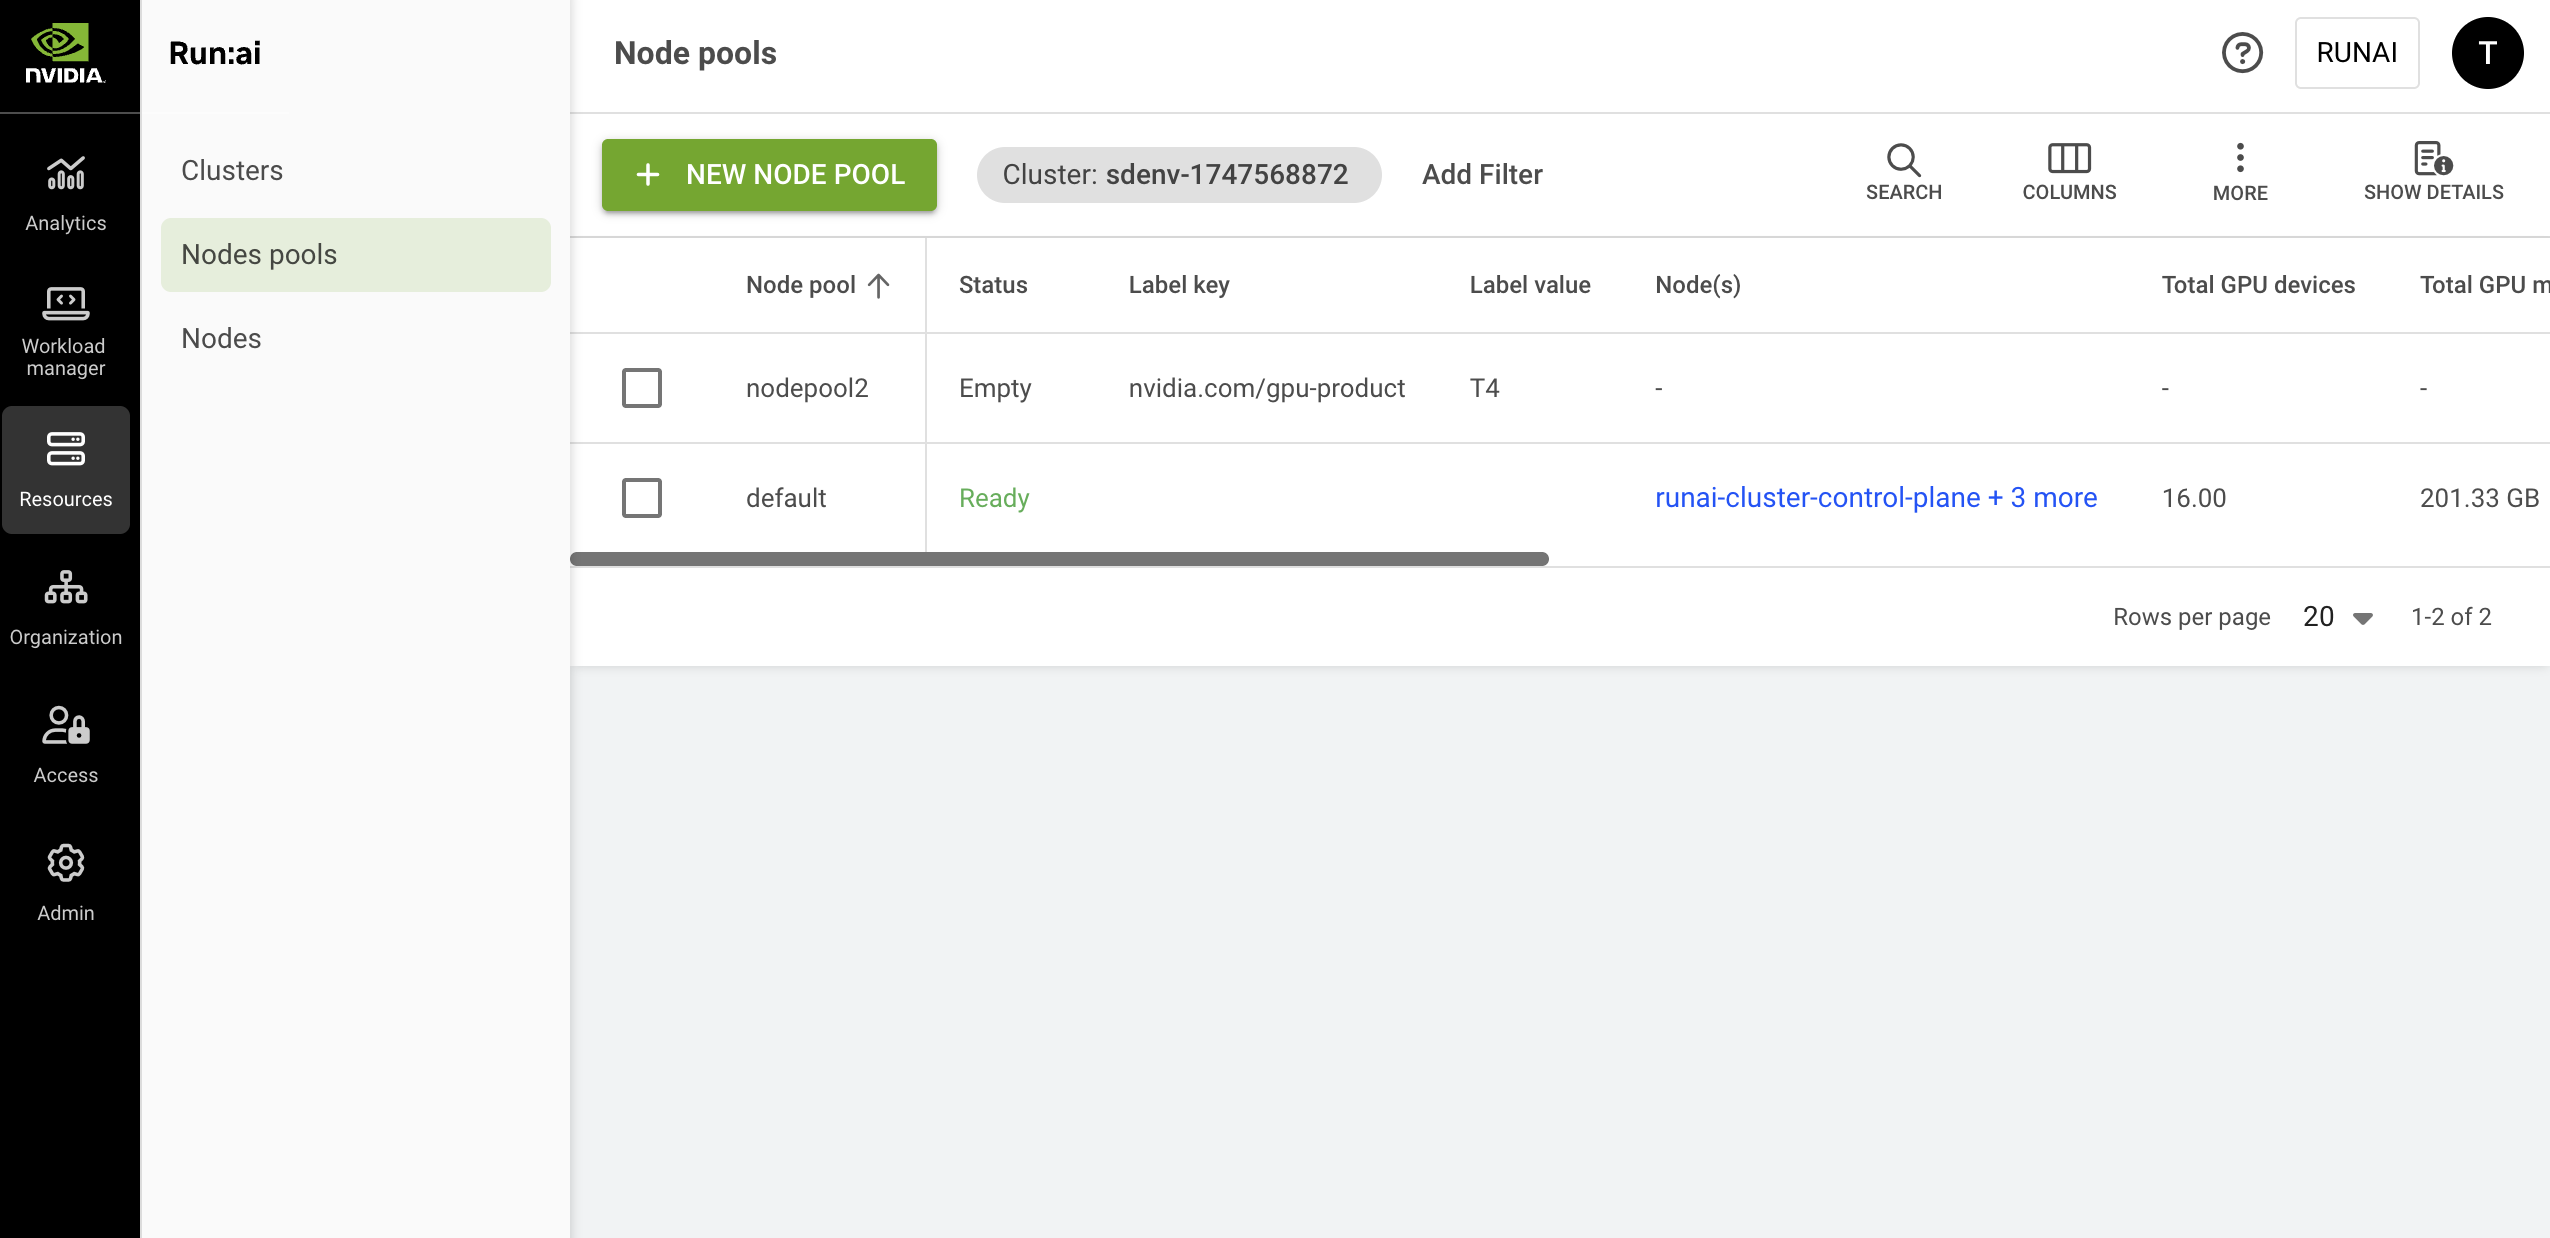Open the RUNAI tenant selector
Image resolution: width=2550 pixels, height=1238 pixels.
click(x=2356, y=53)
